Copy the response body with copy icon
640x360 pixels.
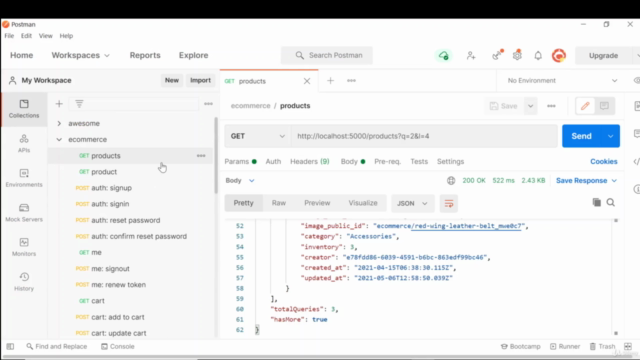[597, 202]
